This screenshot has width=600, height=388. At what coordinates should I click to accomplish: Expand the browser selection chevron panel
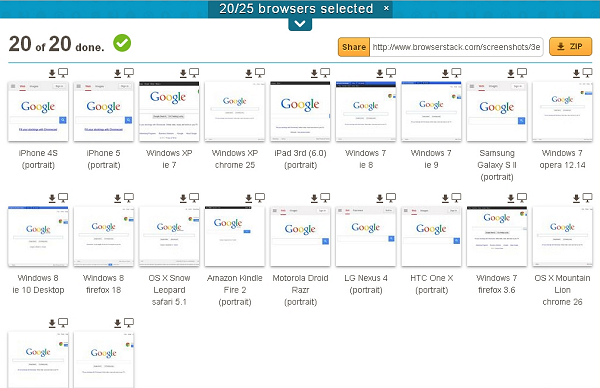click(300, 24)
